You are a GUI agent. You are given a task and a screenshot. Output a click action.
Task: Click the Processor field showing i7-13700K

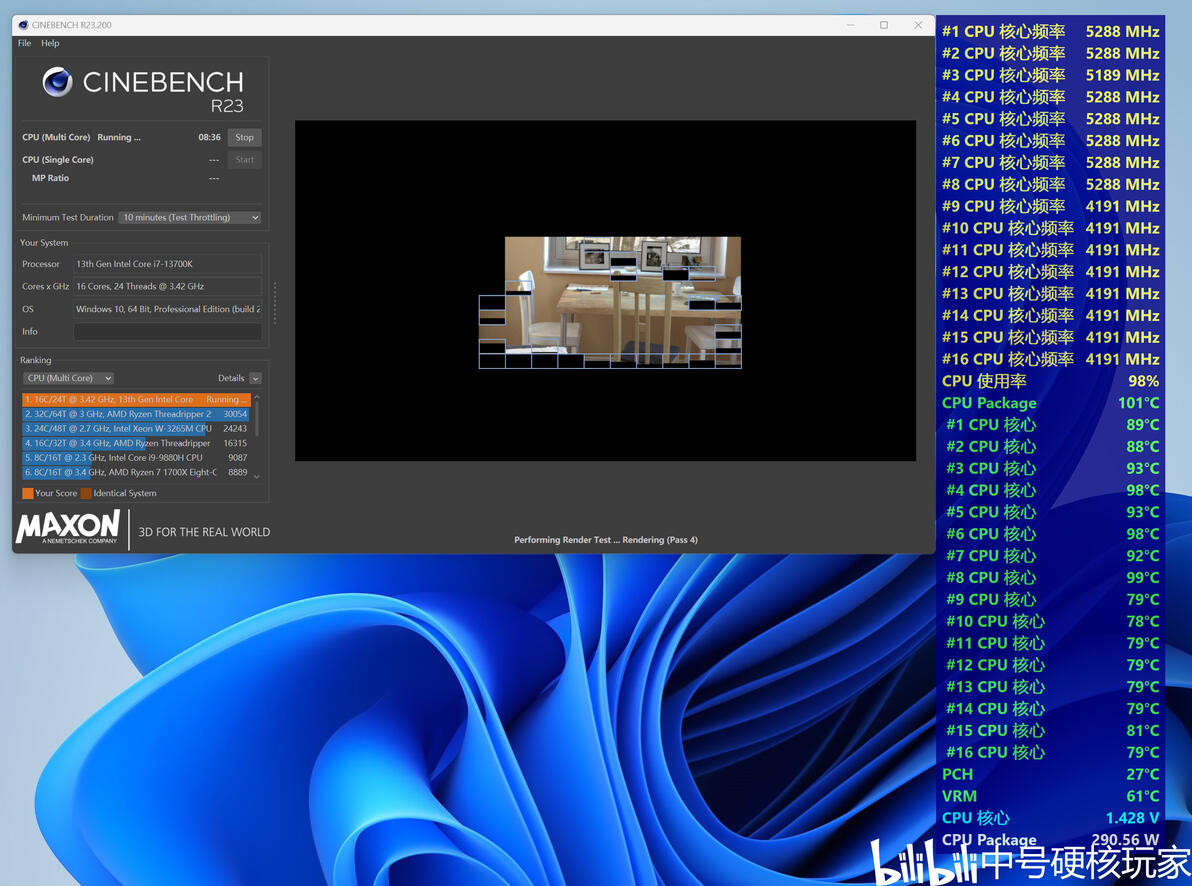click(167, 264)
